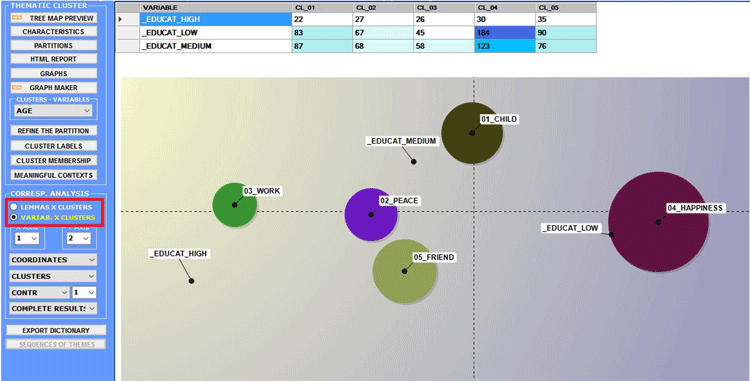Click the CL_02 column header
The width and height of the screenshot is (750, 381).
click(383, 8)
